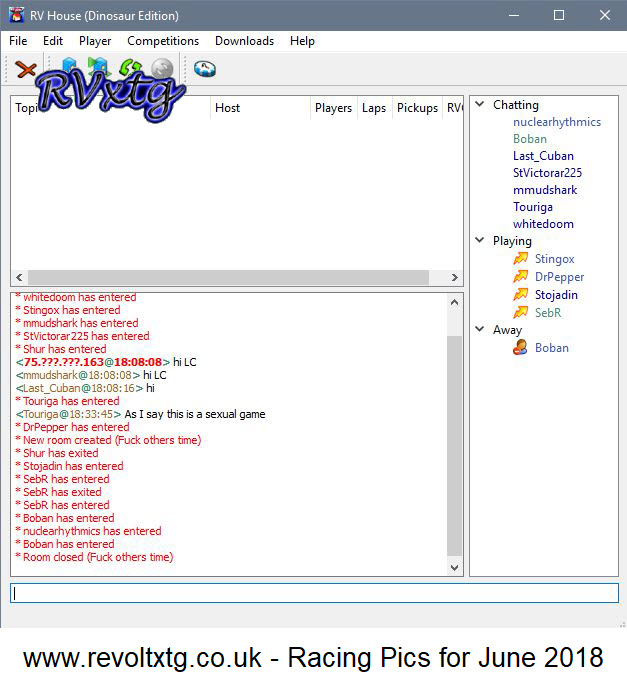Click the red X disconnect toolbar icon
Viewport: 627px width, 686px height.
[x=26, y=69]
